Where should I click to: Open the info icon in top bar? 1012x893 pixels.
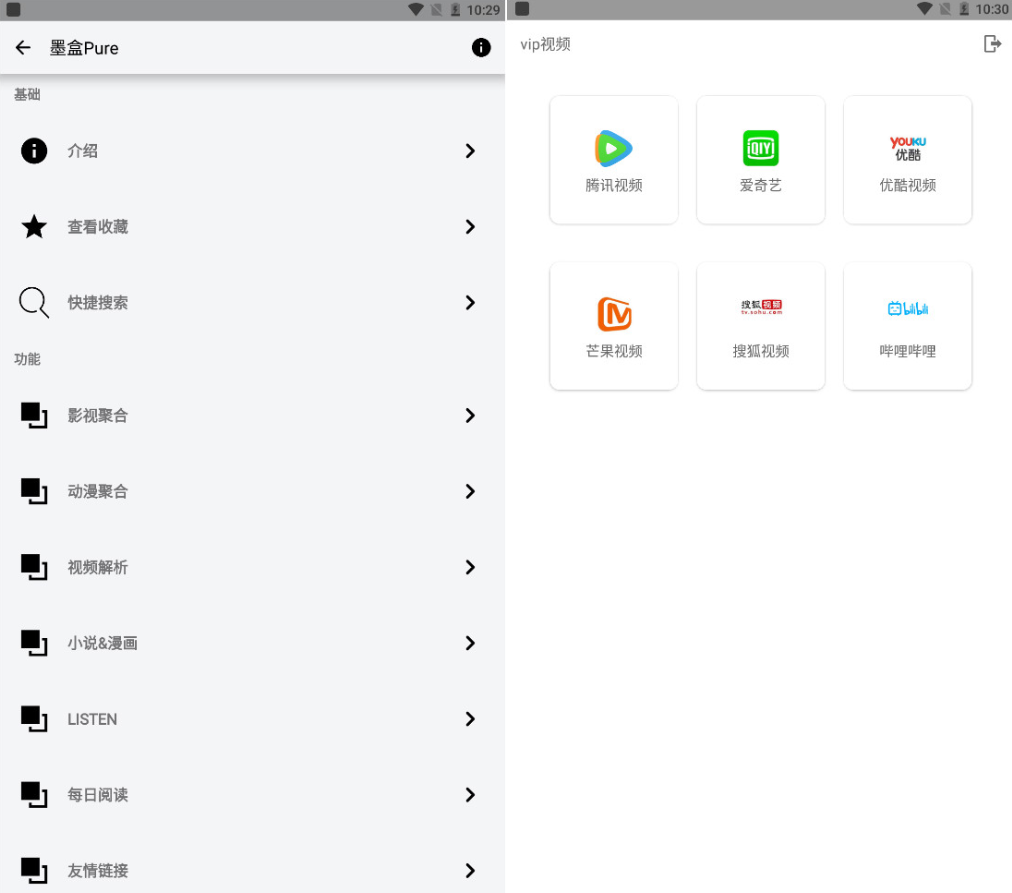click(481, 48)
